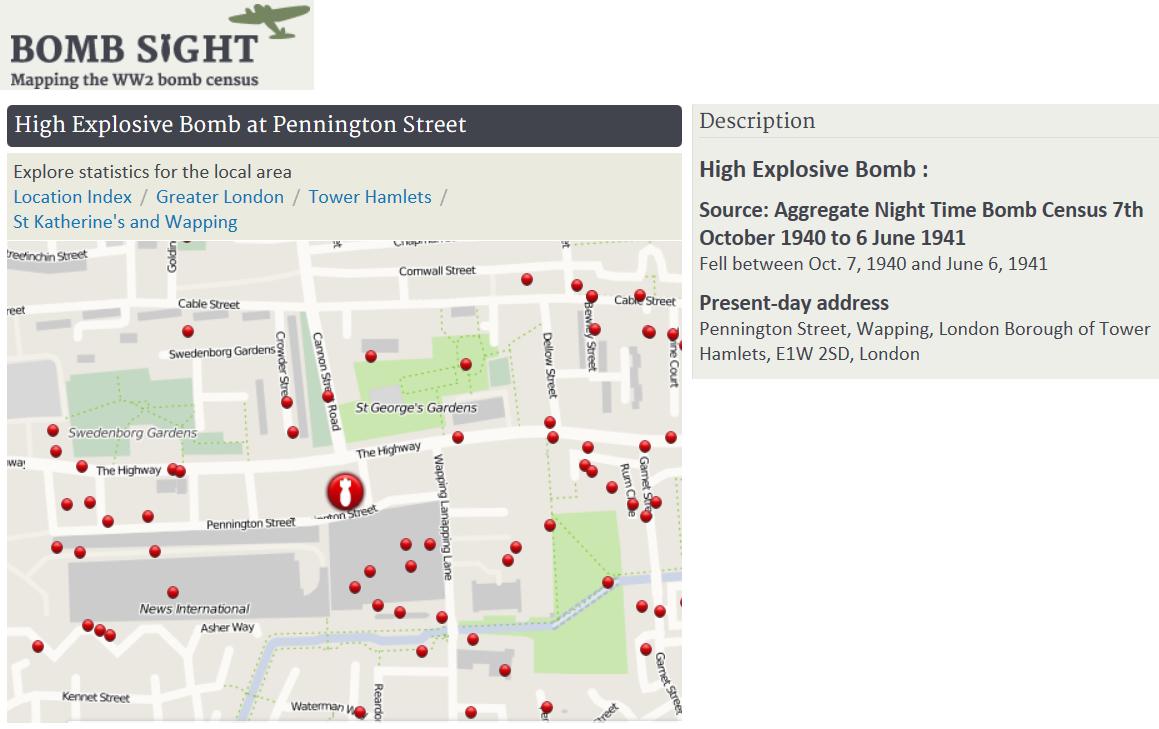Click the Description heading
The height and width of the screenshot is (729, 1159).
click(757, 121)
